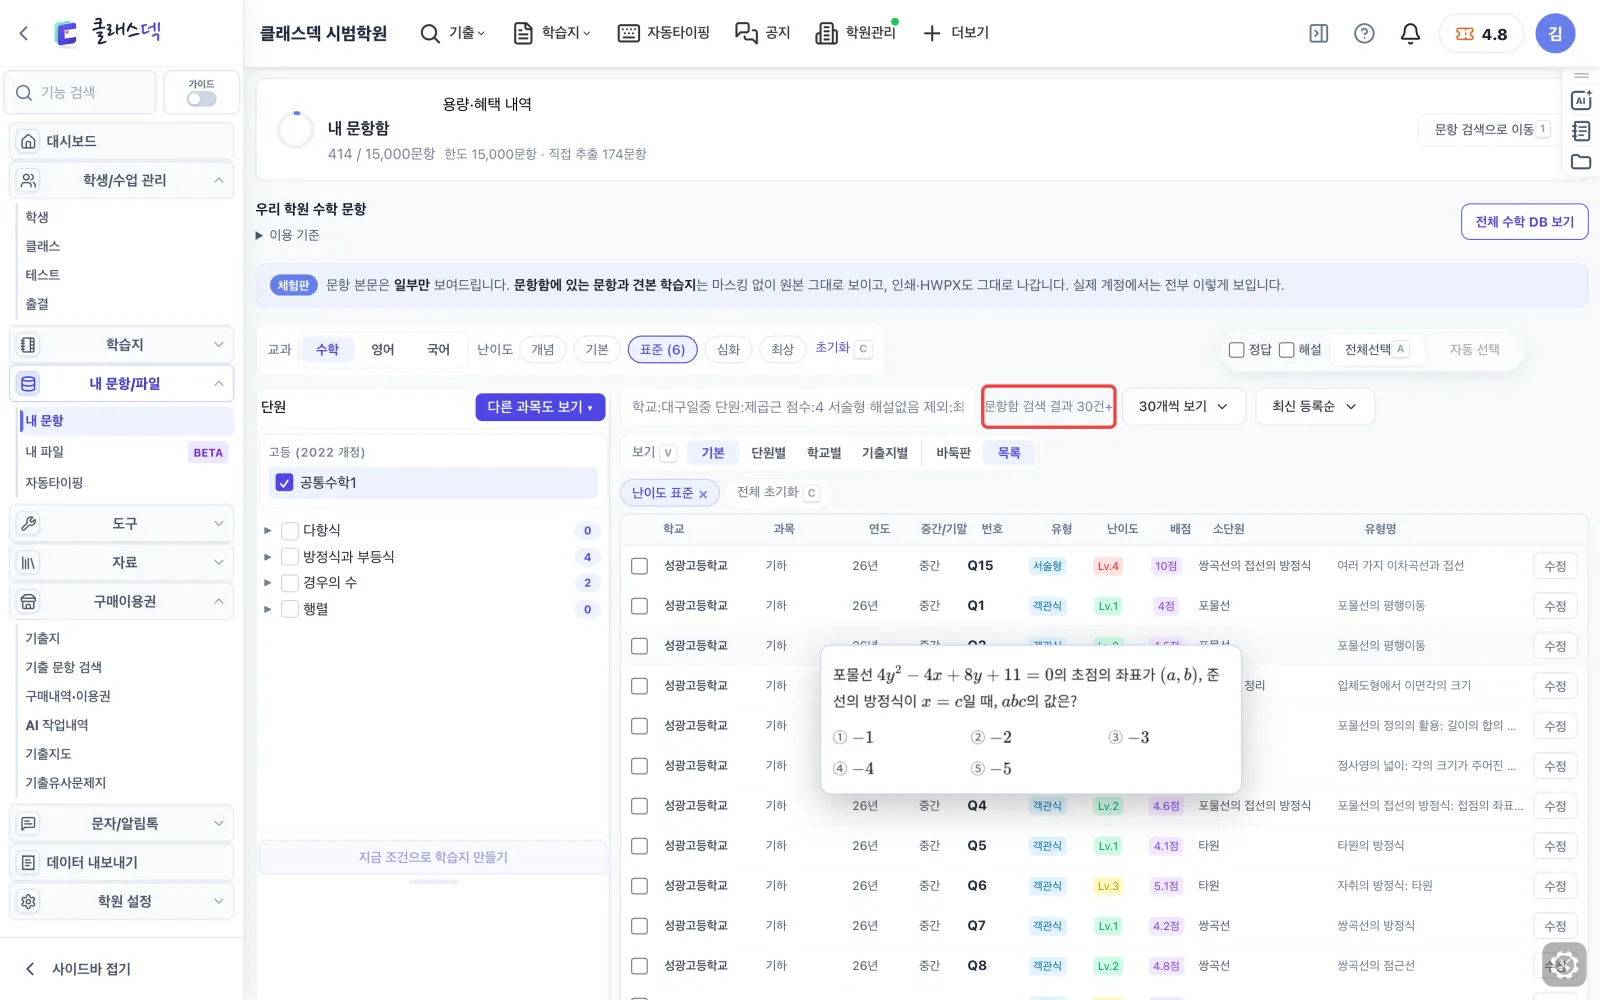Open the help question mark icon
This screenshot has height=1000, width=1600.
click(1364, 34)
